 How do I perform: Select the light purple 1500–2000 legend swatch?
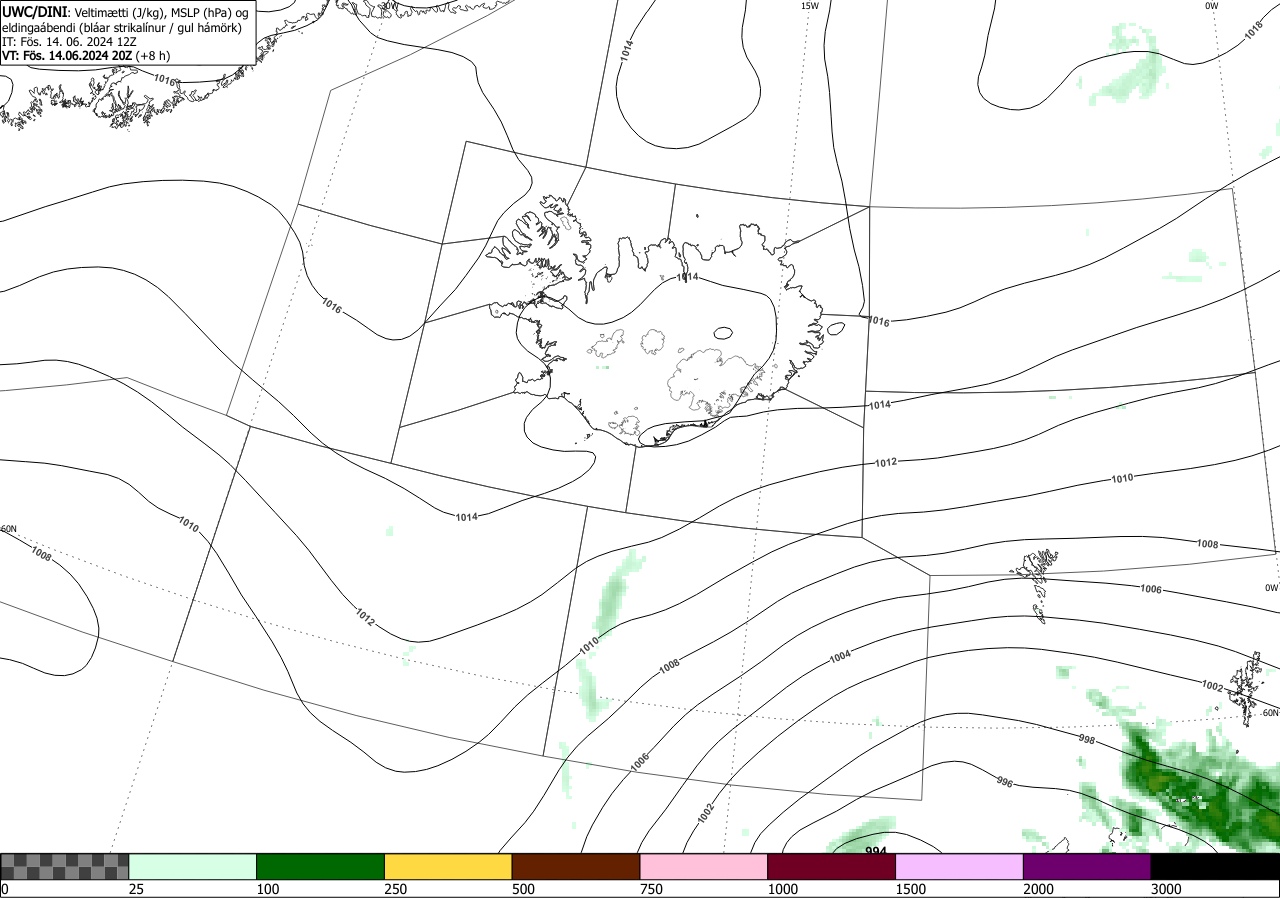(x=959, y=866)
